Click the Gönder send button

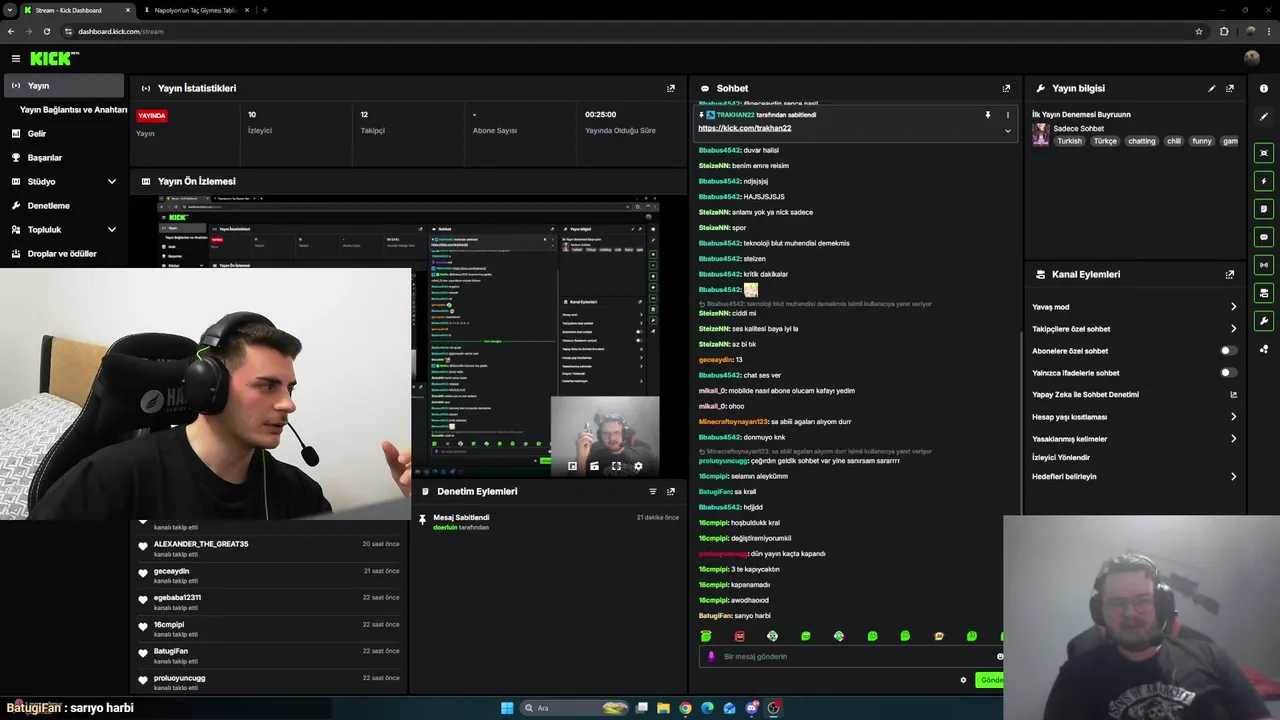990,680
